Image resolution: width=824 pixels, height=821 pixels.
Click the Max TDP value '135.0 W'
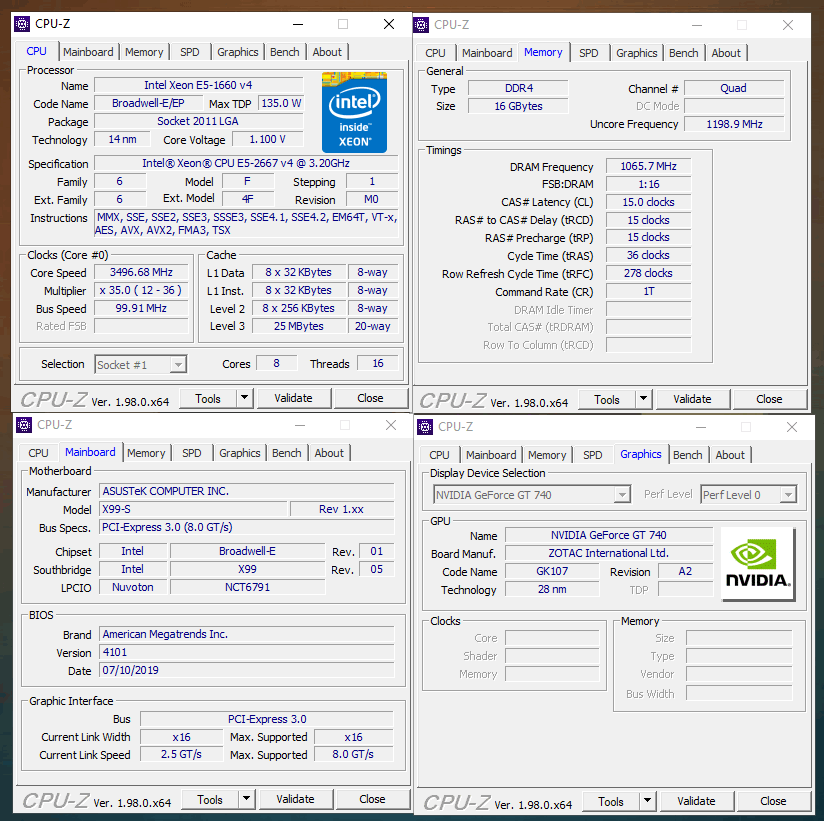[x=281, y=103]
